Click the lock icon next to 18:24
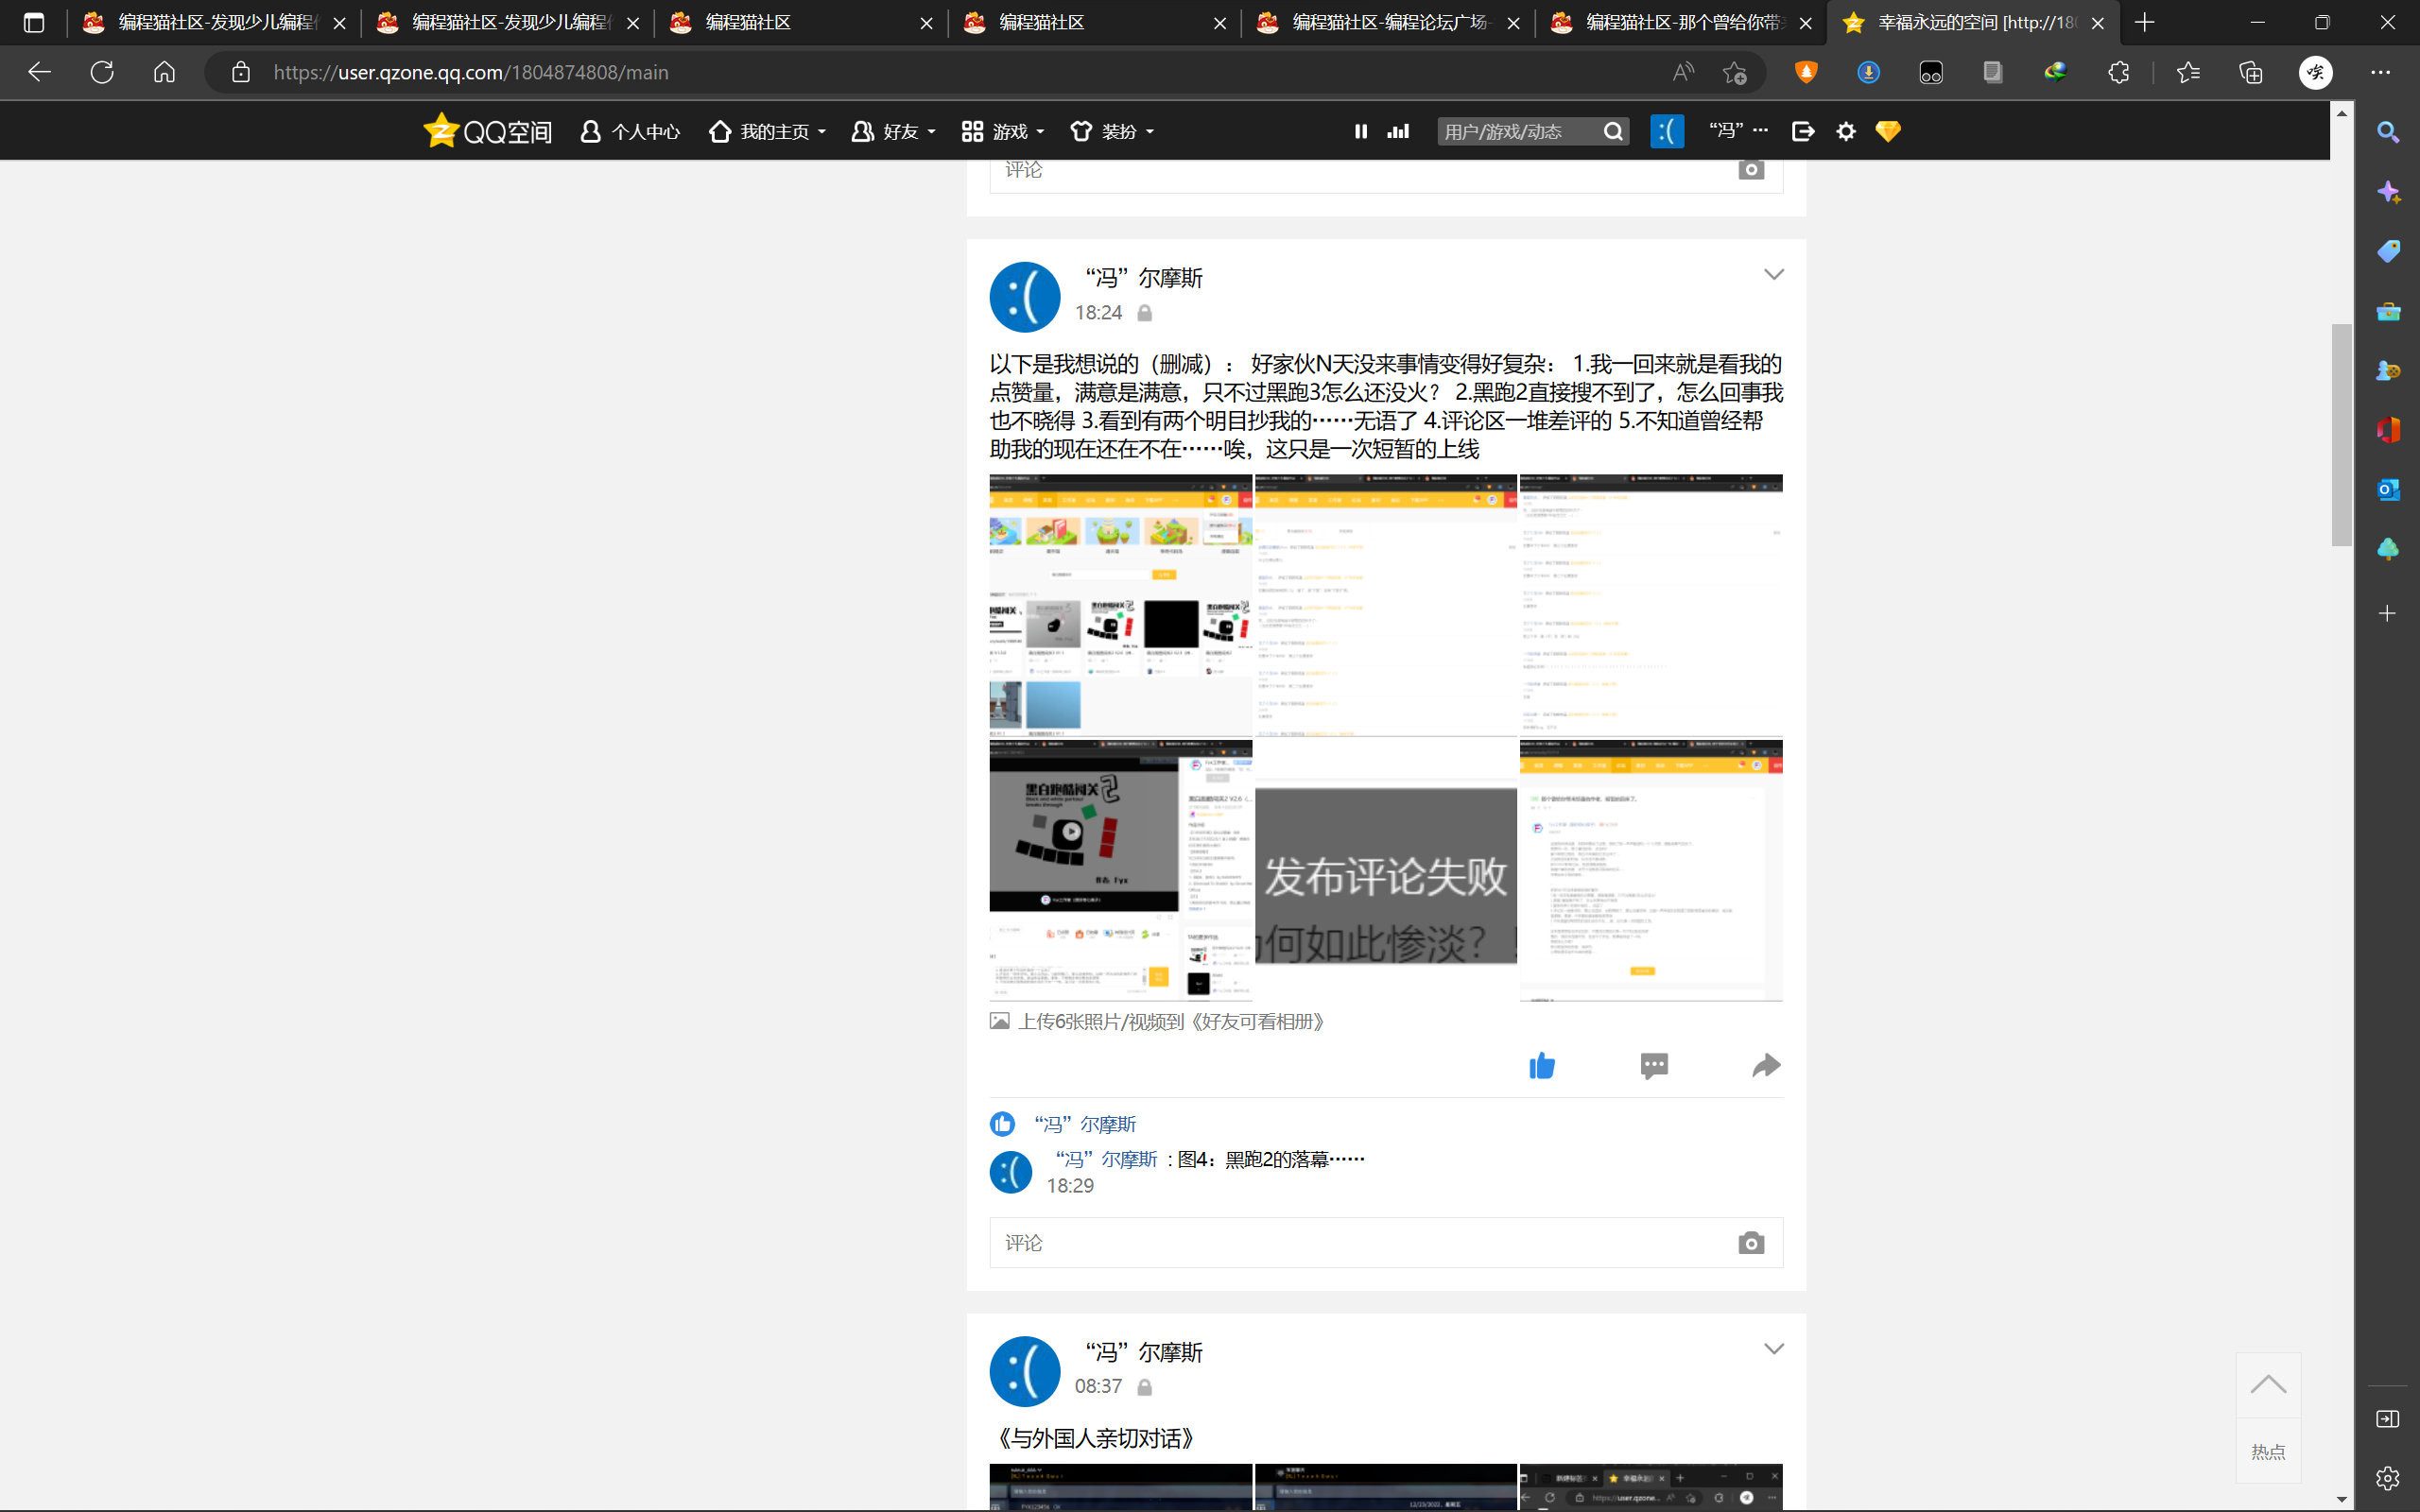 point(1145,313)
